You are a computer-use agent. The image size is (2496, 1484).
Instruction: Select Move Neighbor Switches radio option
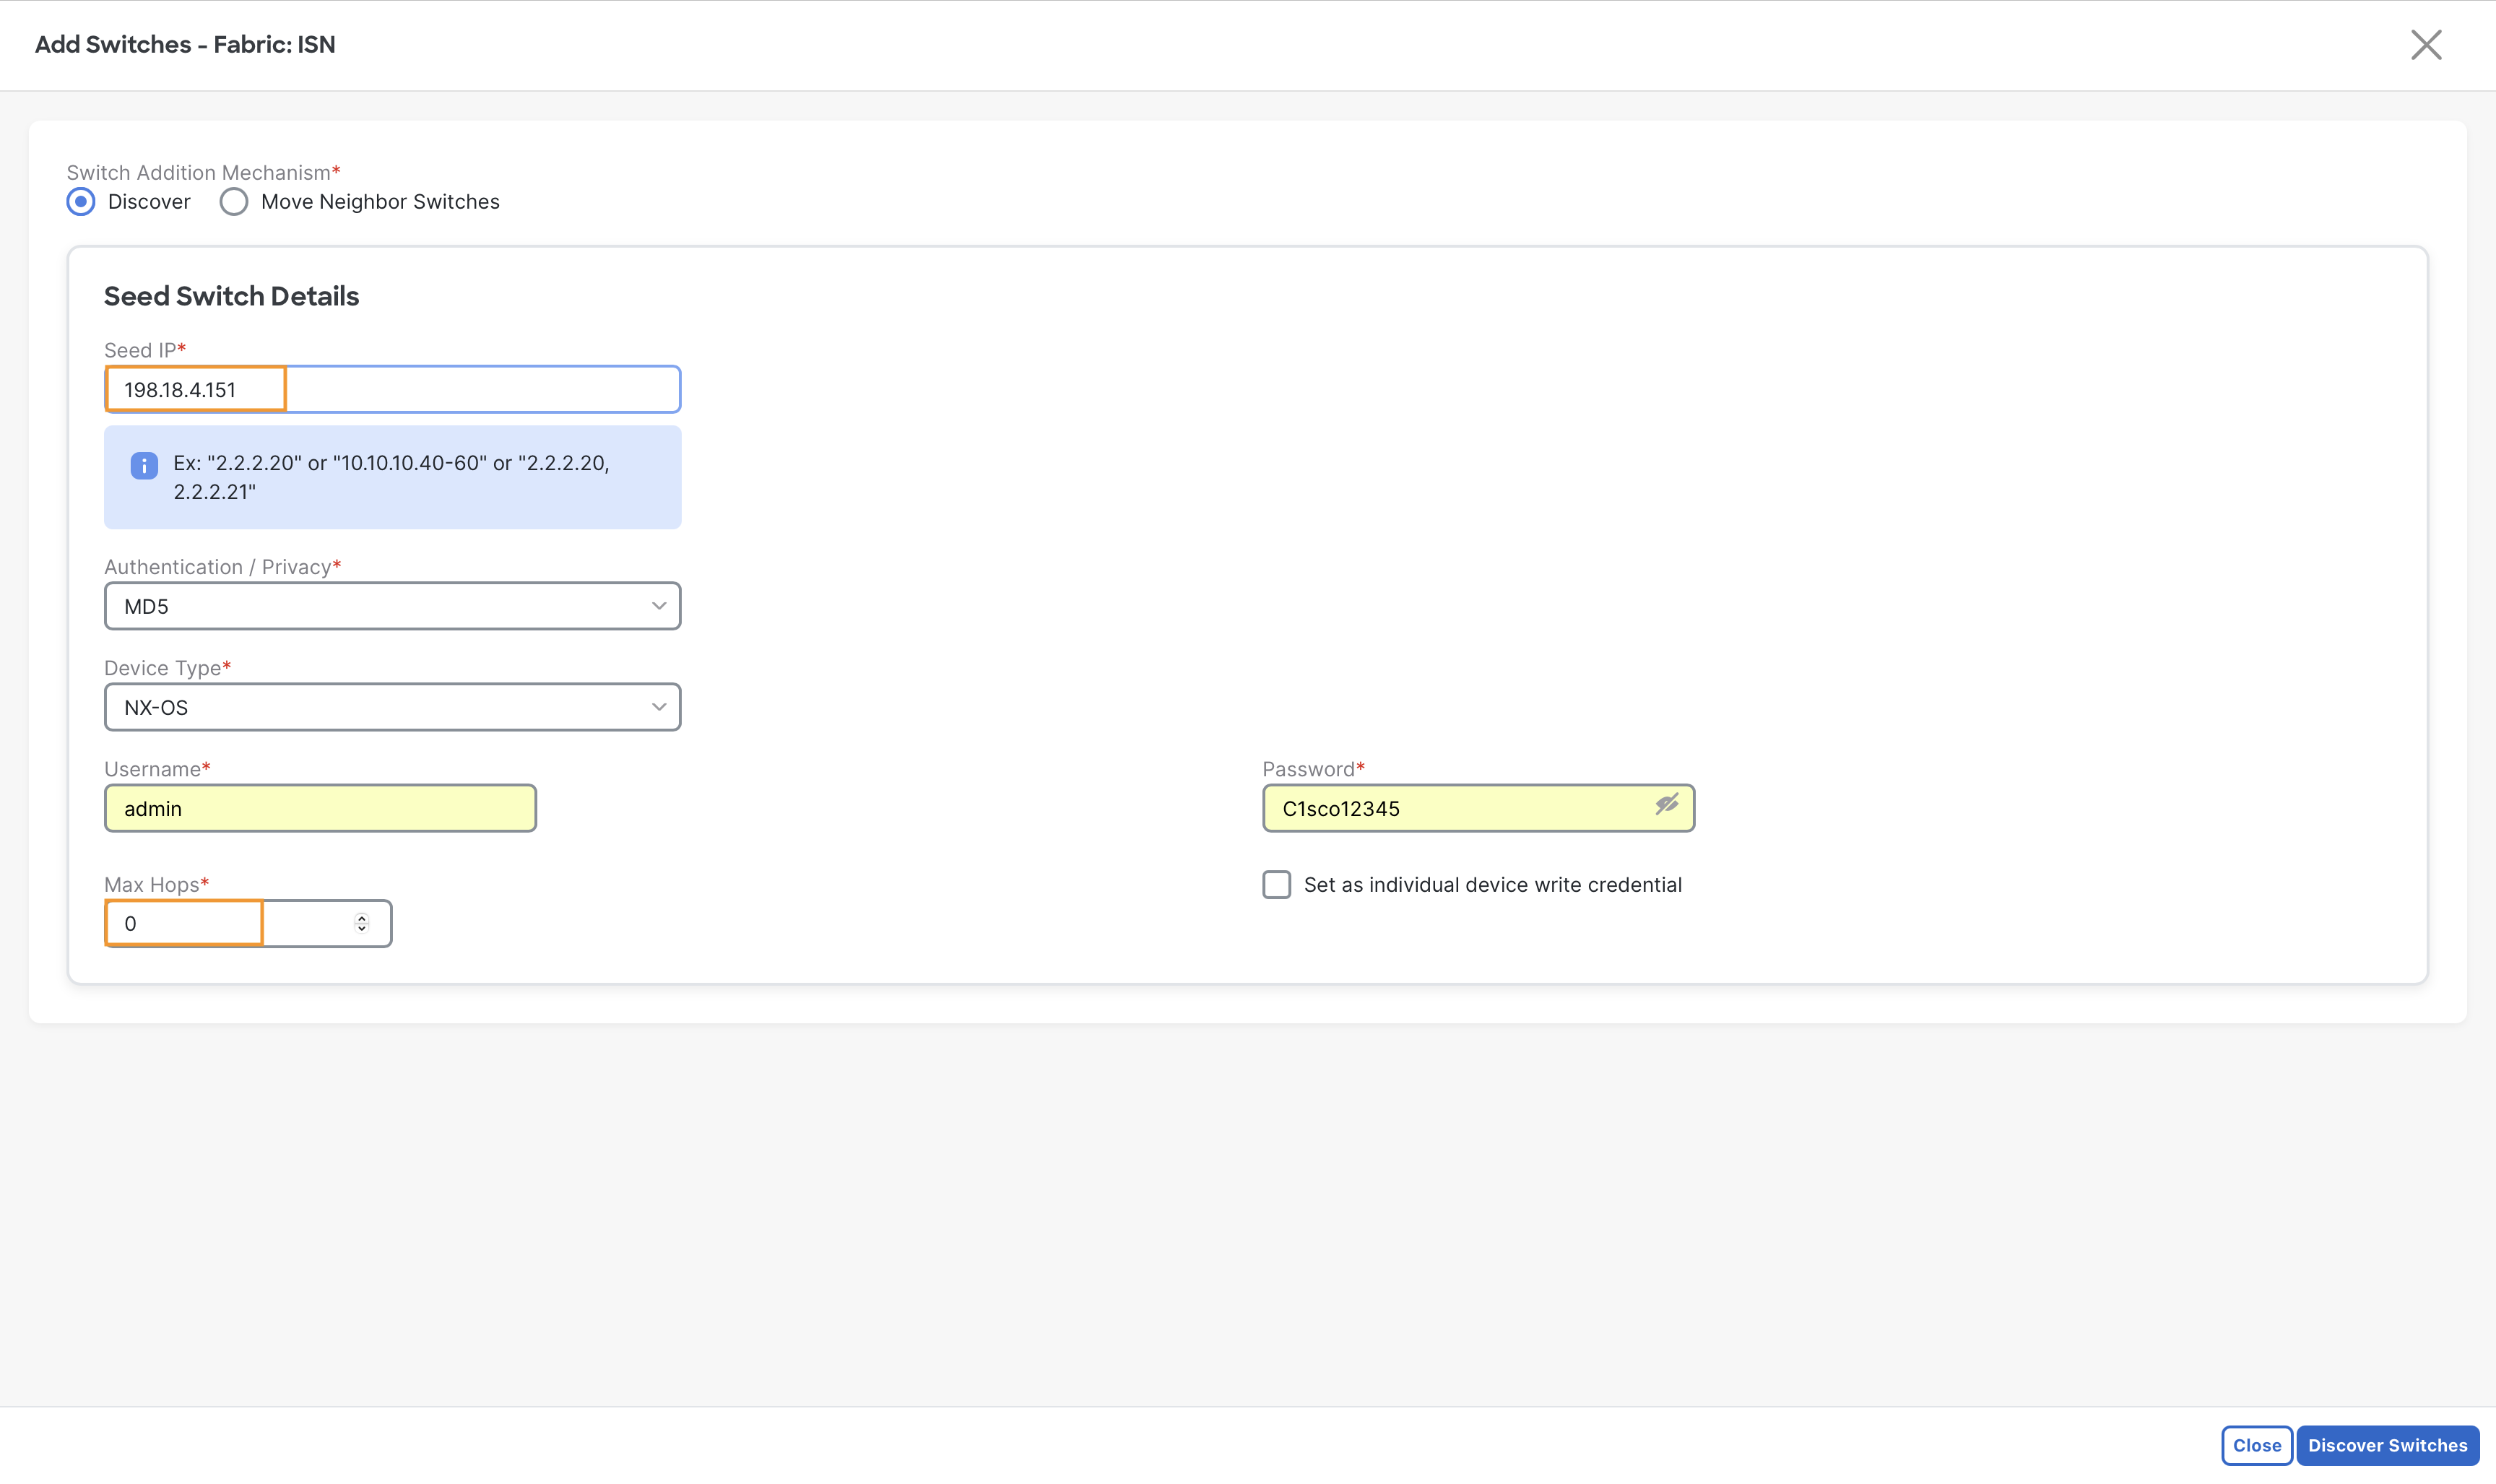234,202
